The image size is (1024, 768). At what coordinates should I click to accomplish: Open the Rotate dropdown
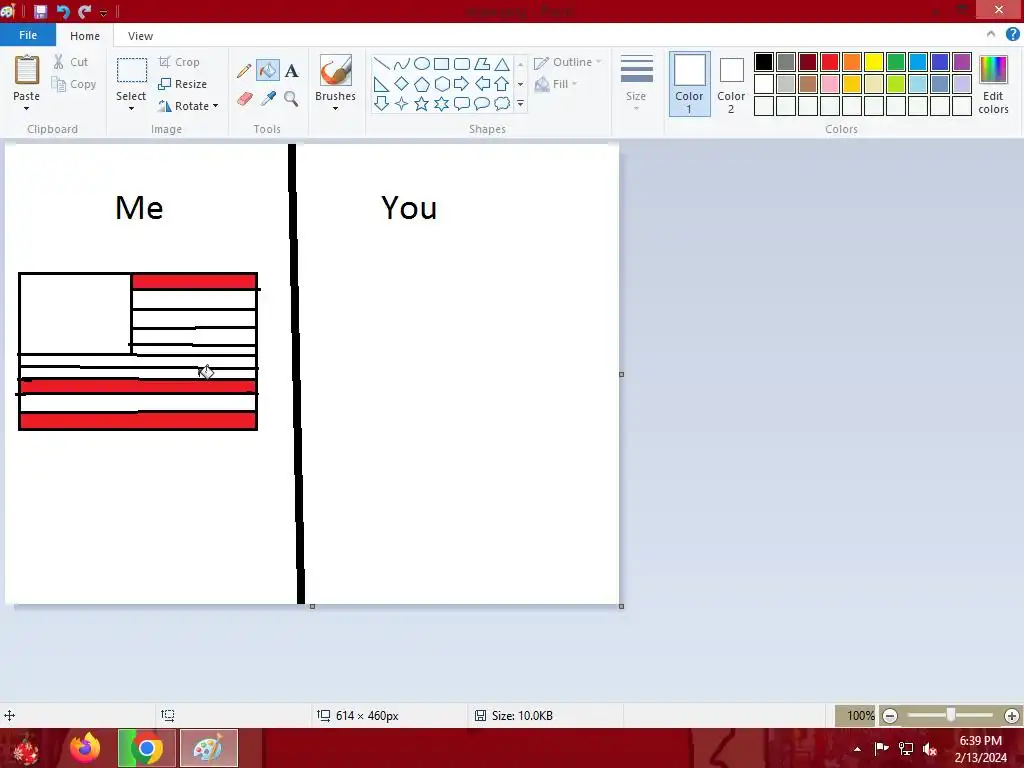pyautogui.click(x=188, y=106)
